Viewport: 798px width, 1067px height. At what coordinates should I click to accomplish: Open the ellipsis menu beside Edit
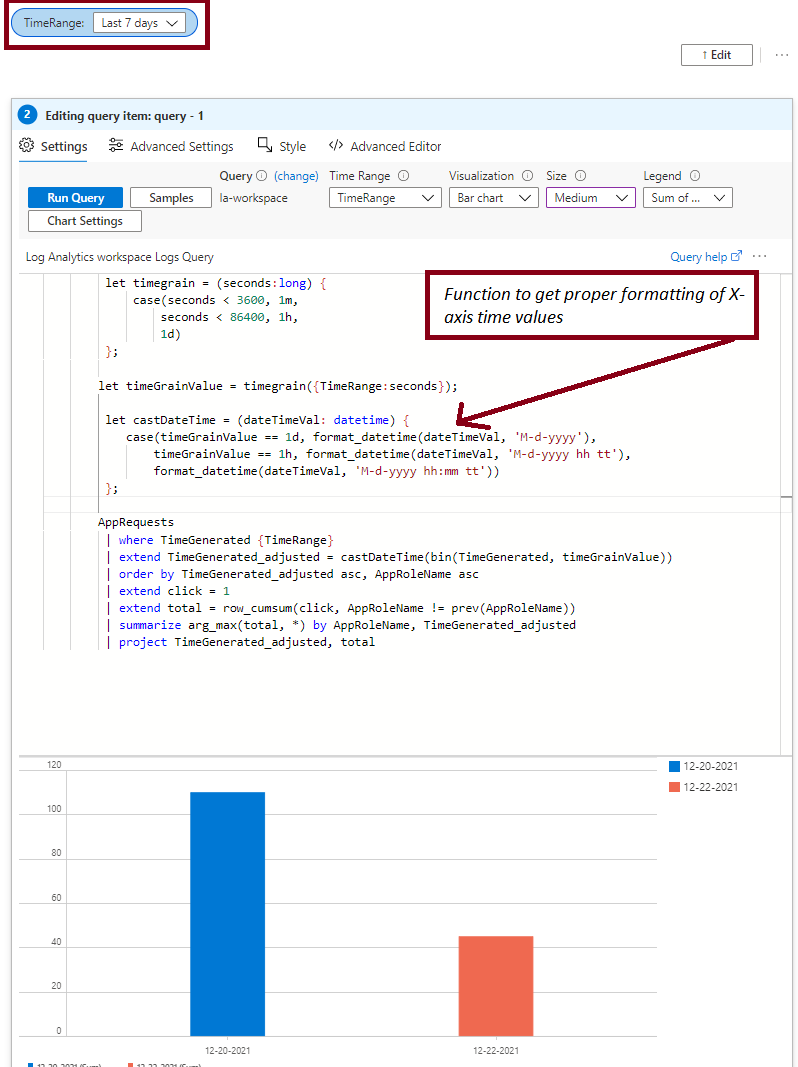click(782, 55)
